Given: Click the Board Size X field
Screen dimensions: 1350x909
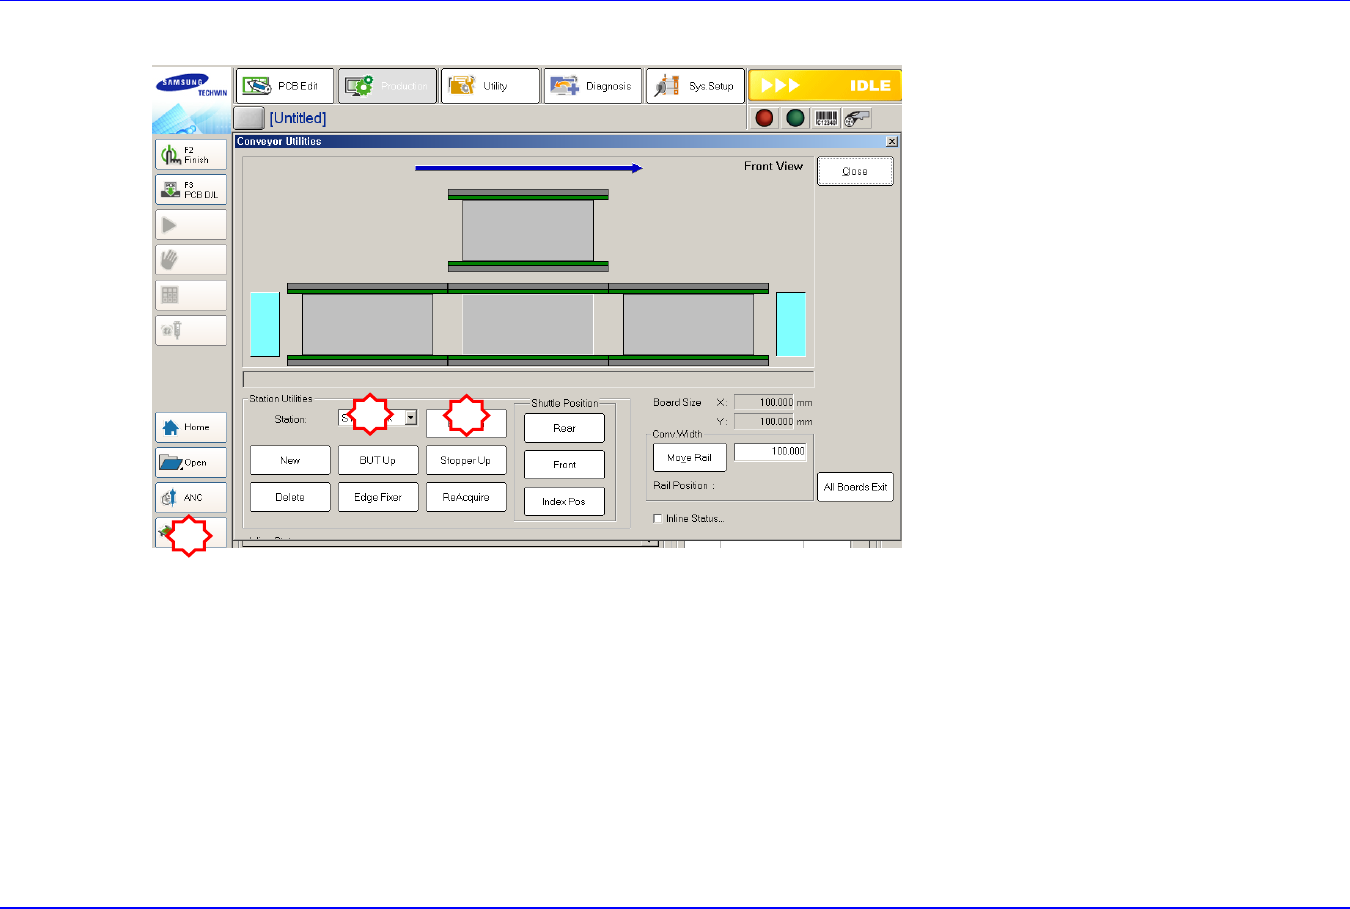Looking at the screenshot, I should 764,402.
